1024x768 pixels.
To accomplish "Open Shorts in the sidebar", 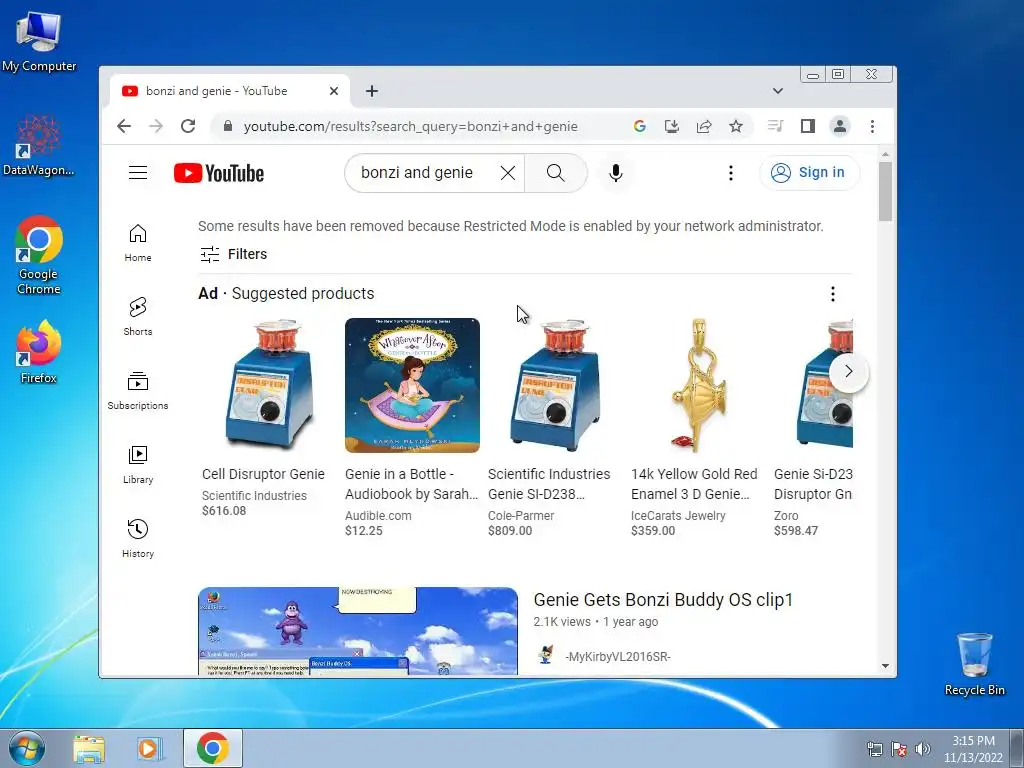I will tap(138, 317).
